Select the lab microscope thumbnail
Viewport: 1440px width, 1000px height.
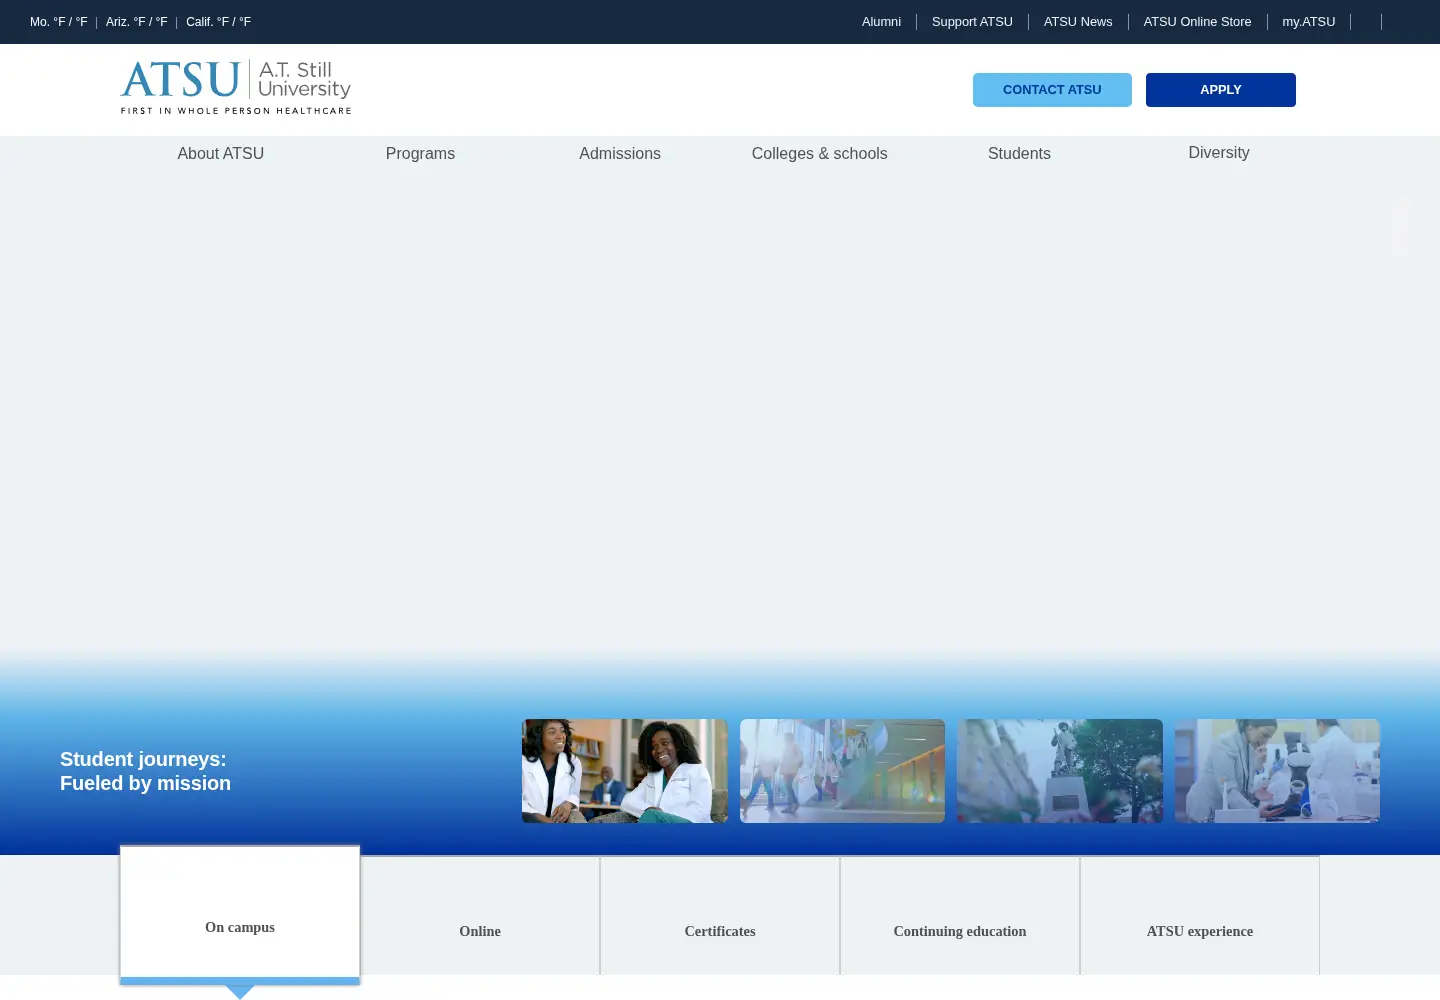1277,771
